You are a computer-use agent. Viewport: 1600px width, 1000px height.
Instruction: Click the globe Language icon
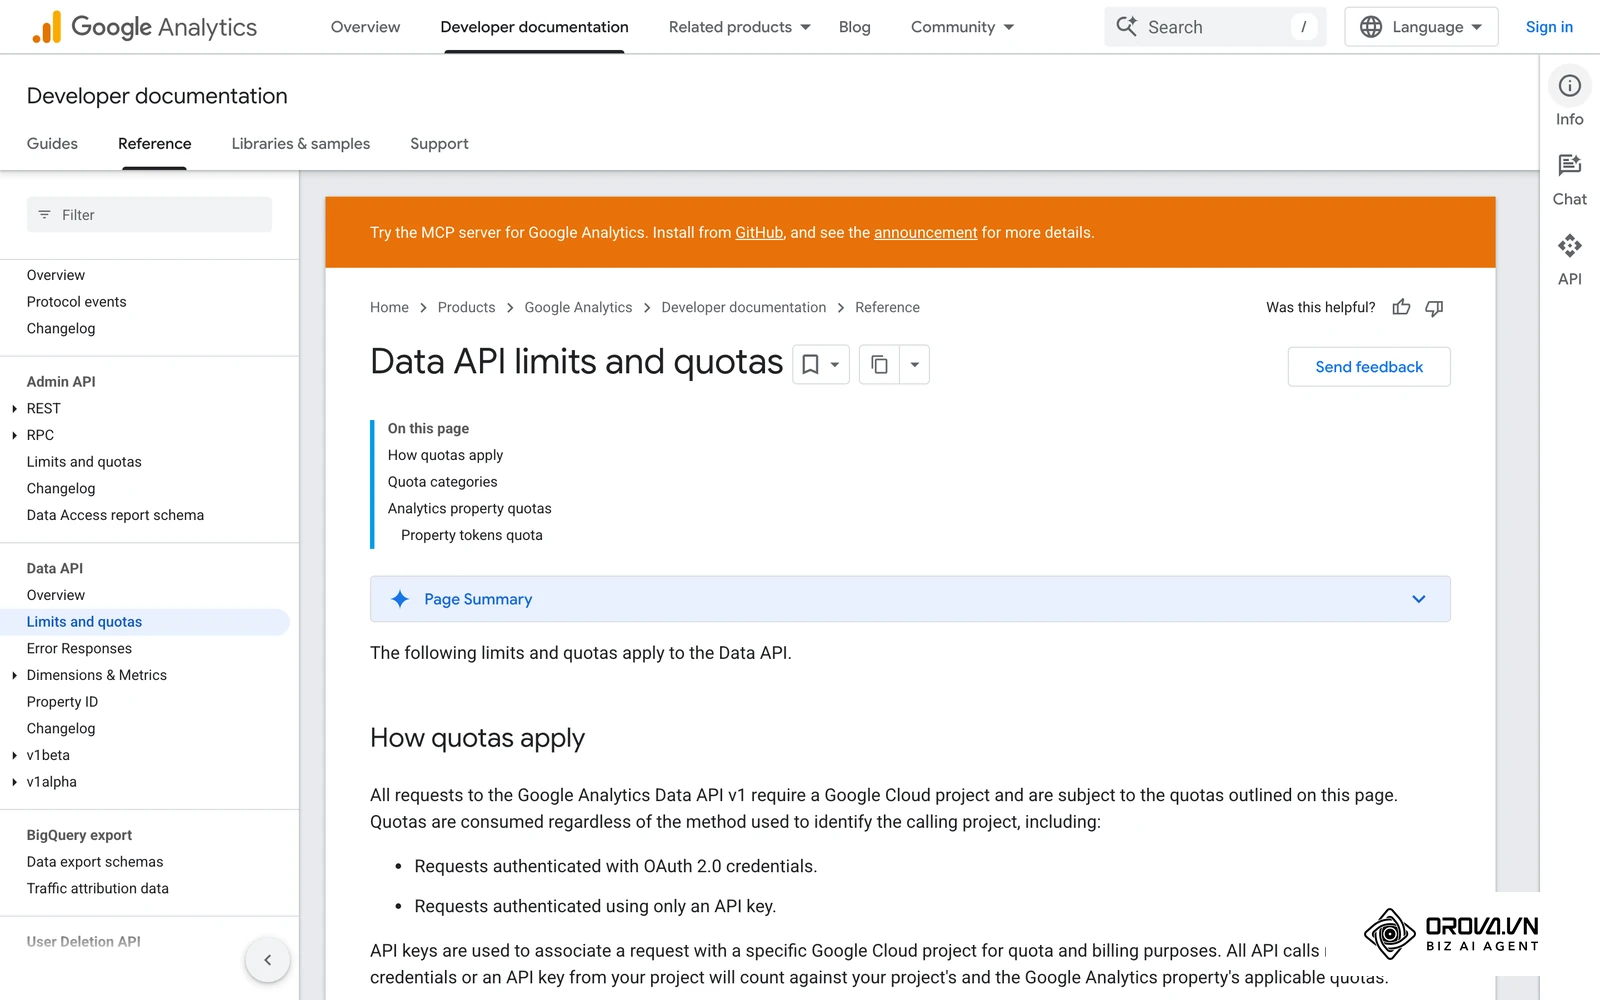pyautogui.click(x=1371, y=27)
